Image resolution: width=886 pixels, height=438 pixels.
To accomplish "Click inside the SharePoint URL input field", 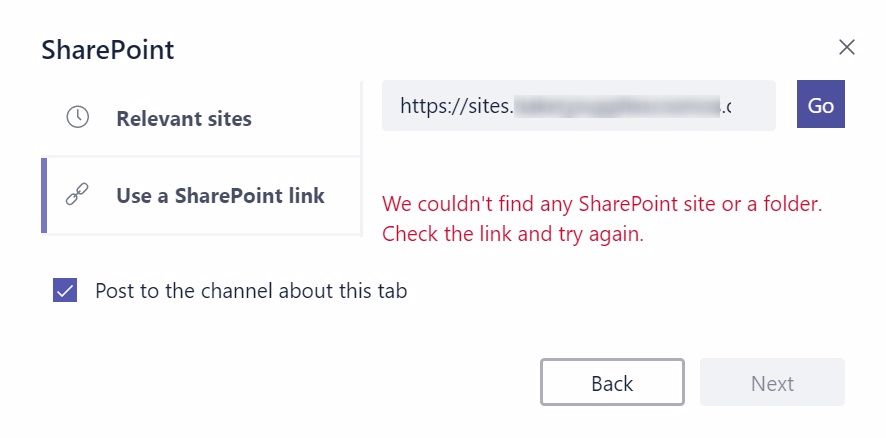I will pyautogui.click(x=579, y=105).
